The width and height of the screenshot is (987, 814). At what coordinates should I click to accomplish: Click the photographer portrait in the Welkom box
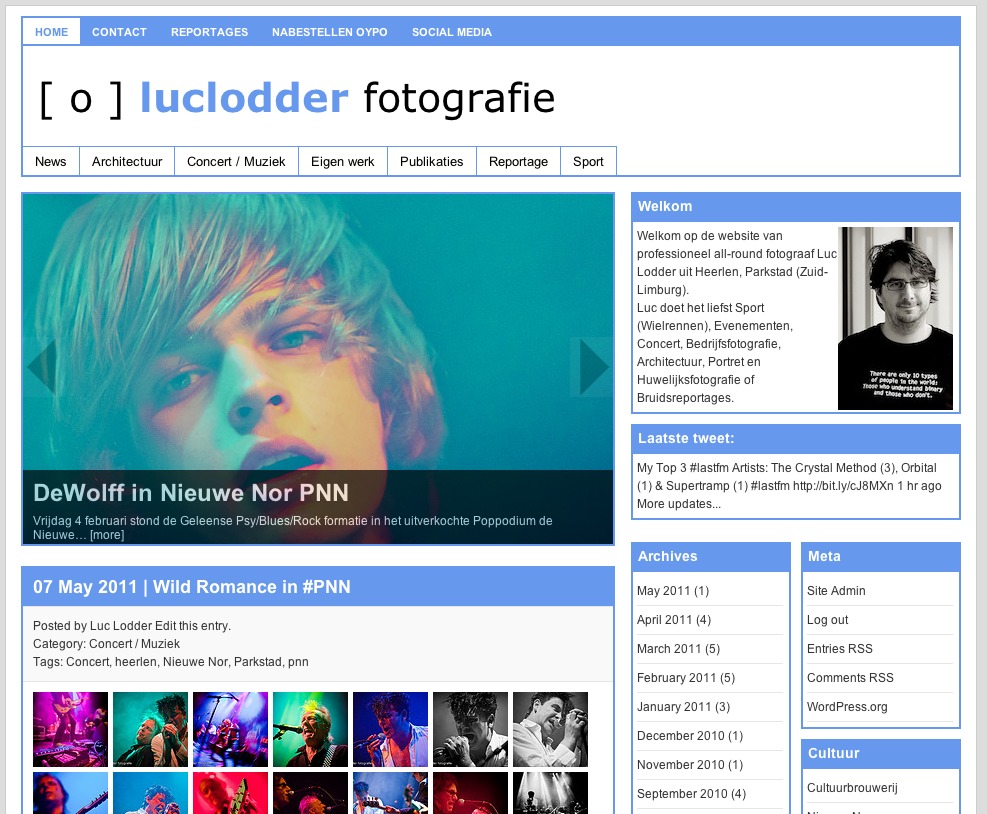pyautogui.click(x=895, y=319)
